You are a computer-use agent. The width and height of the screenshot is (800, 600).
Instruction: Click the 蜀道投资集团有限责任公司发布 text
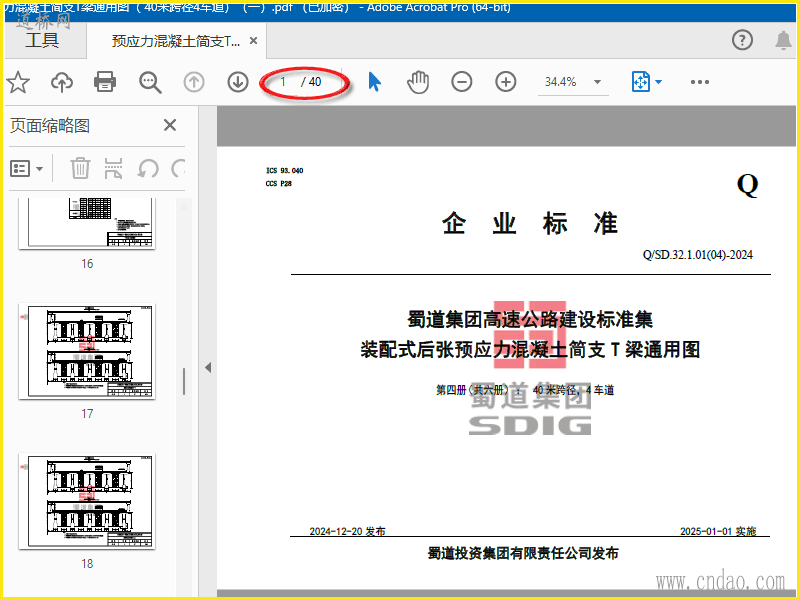point(523,554)
